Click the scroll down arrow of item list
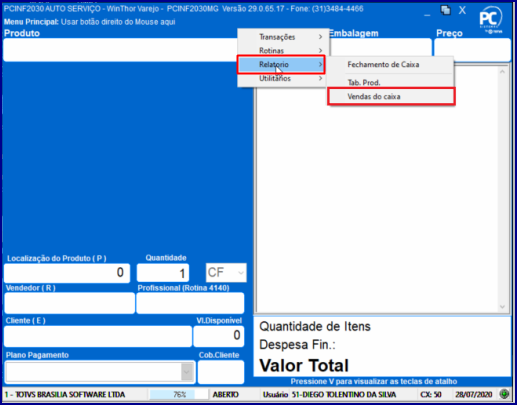This screenshot has height=405, width=517. (503, 307)
